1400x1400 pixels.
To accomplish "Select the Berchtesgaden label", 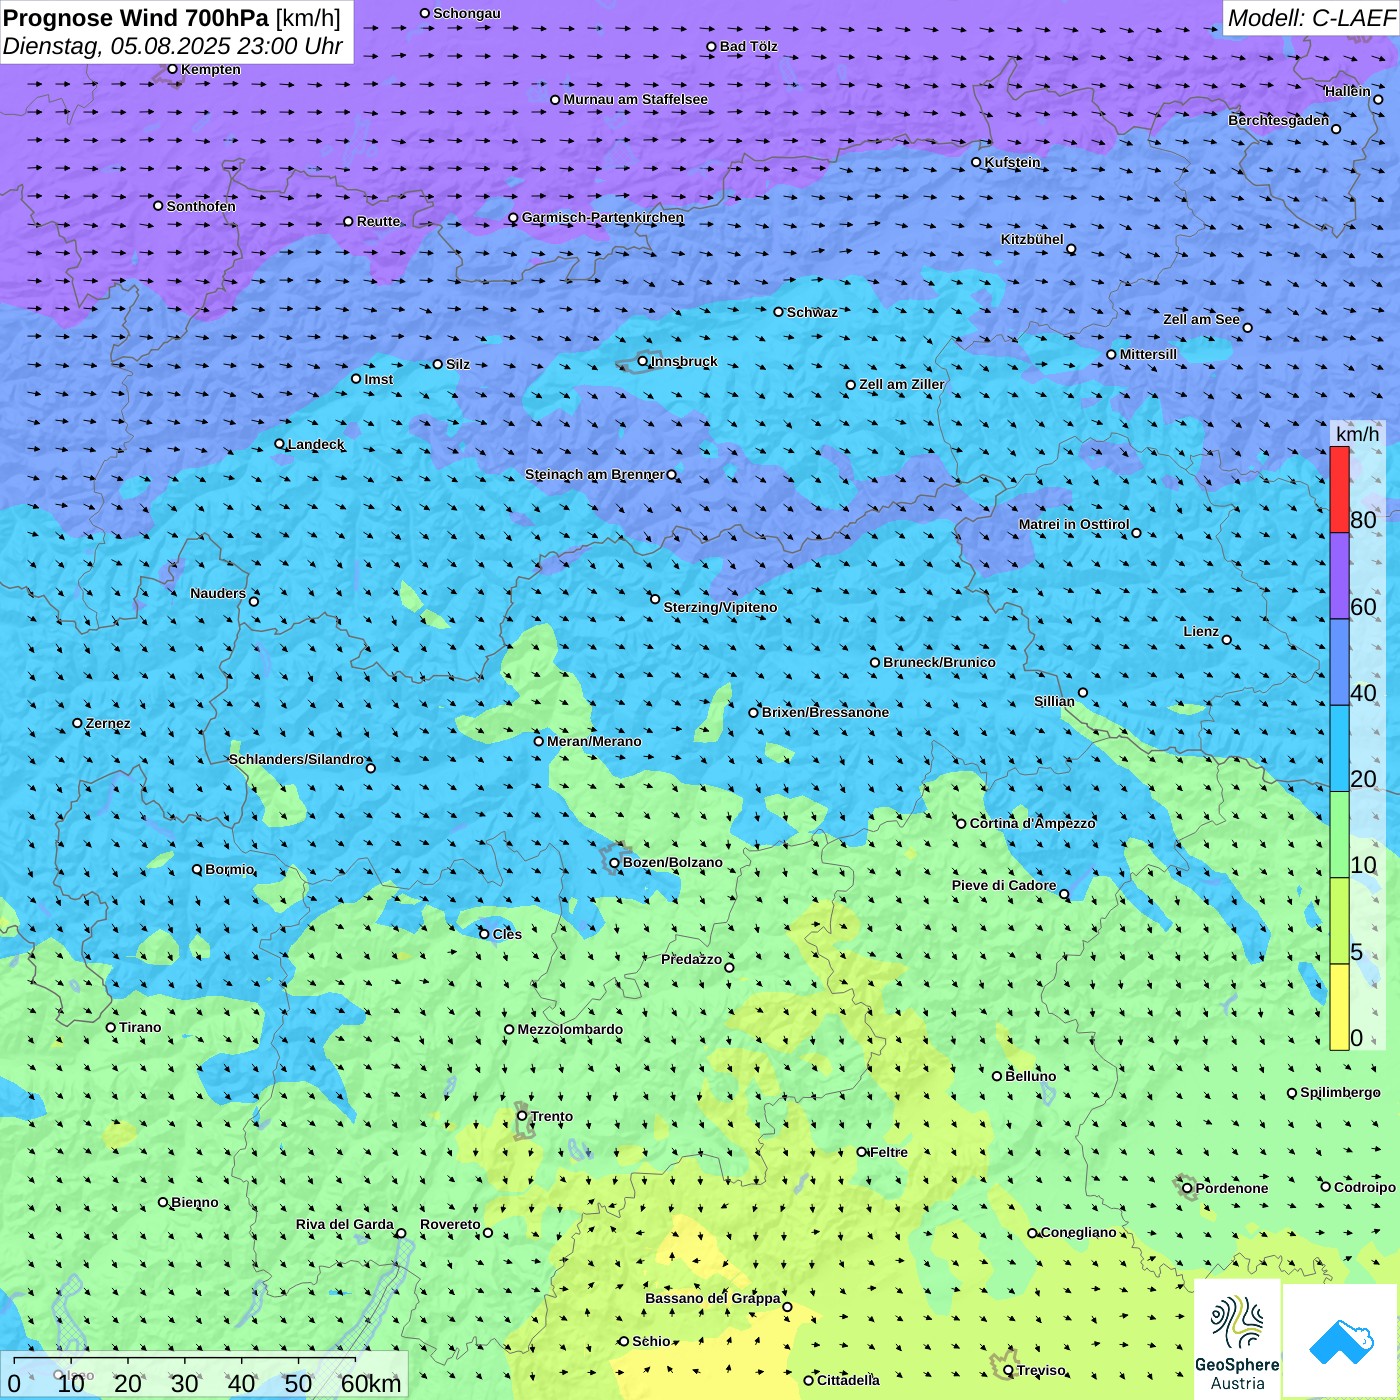I will coord(1279,120).
